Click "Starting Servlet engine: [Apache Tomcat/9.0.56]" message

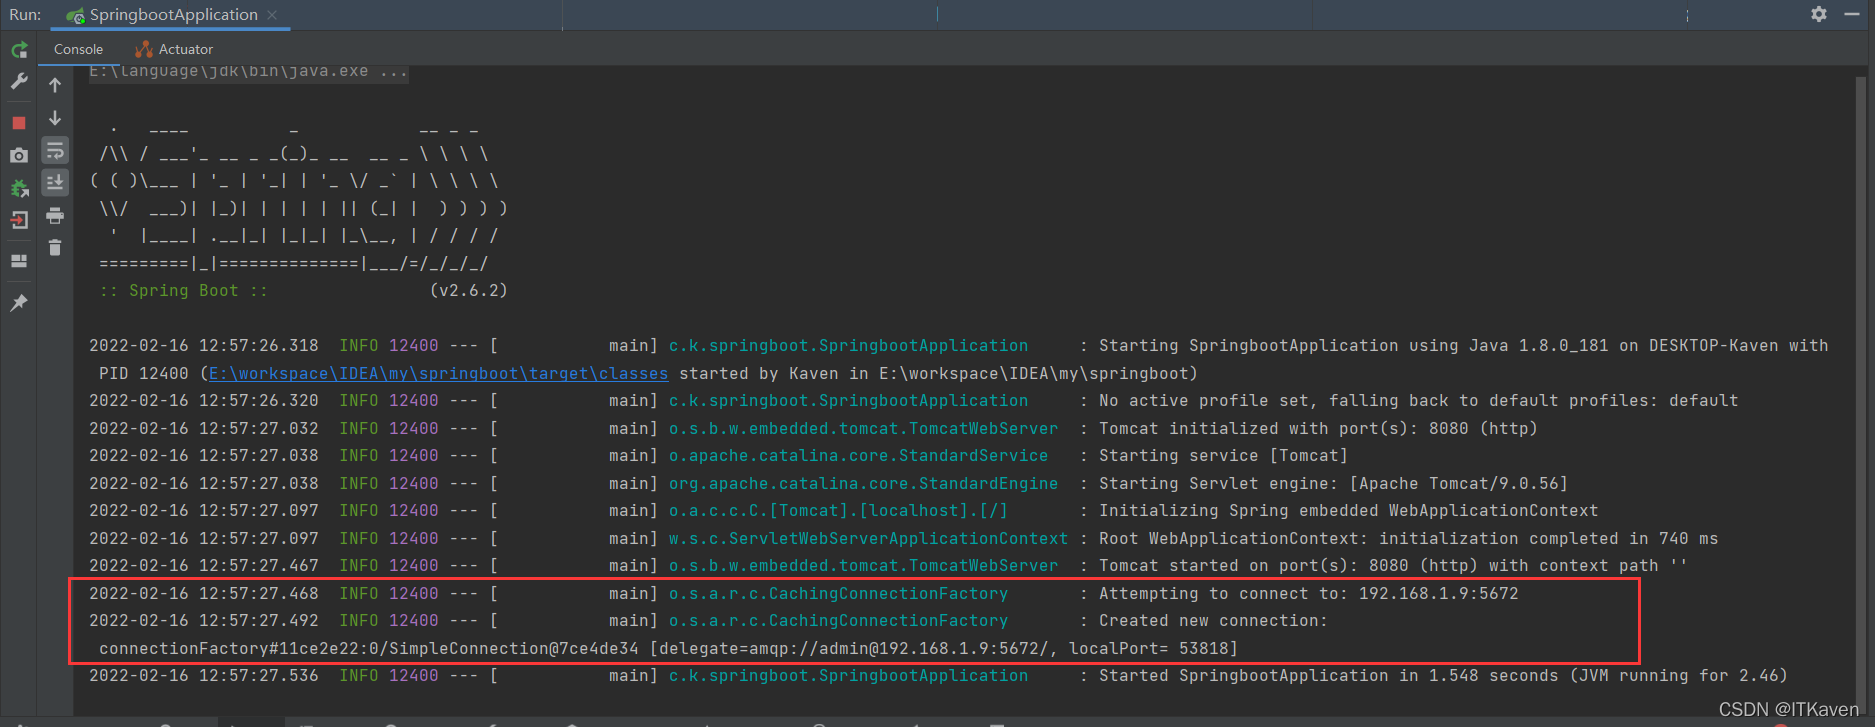click(x=1333, y=484)
